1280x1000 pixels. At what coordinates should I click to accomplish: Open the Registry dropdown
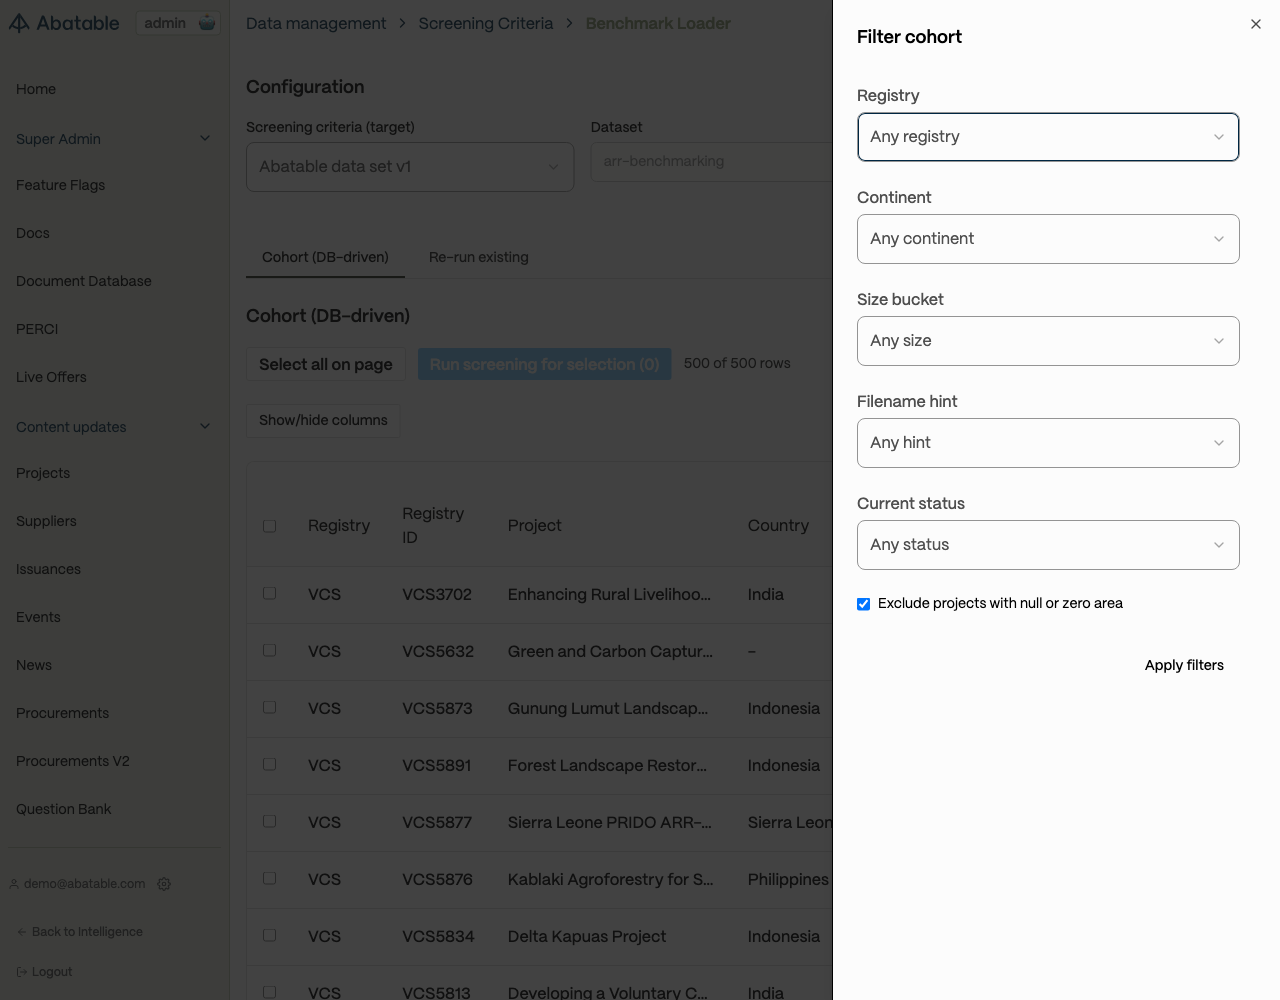coord(1048,137)
